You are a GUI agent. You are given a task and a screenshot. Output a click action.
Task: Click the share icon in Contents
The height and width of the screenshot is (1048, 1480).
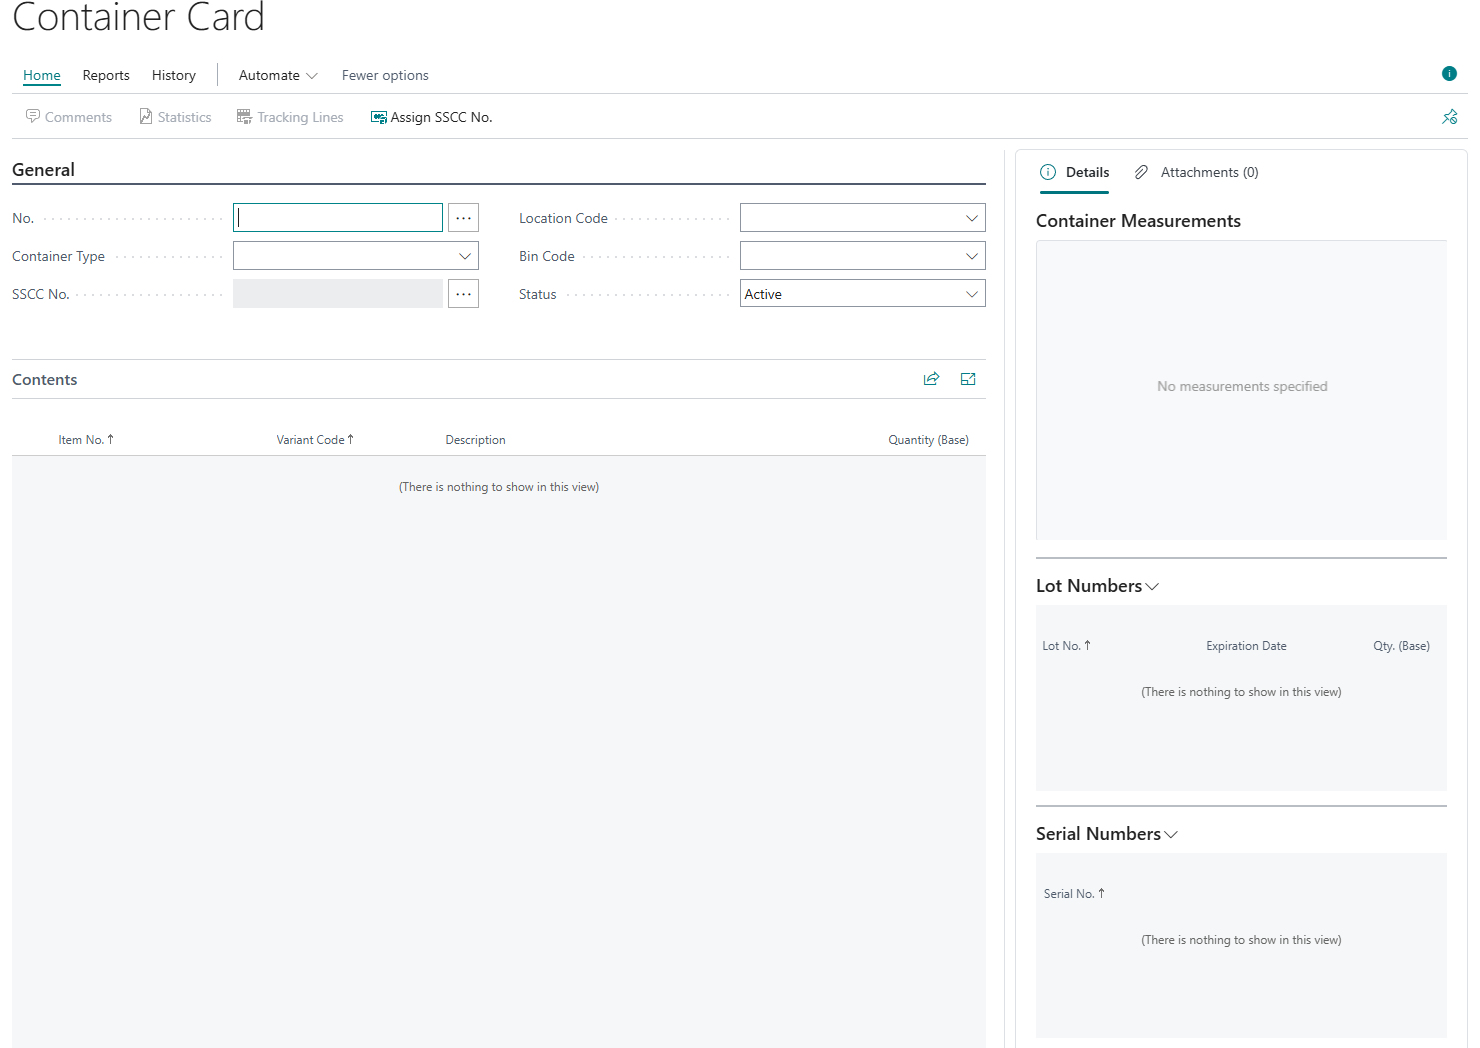(x=931, y=379)
